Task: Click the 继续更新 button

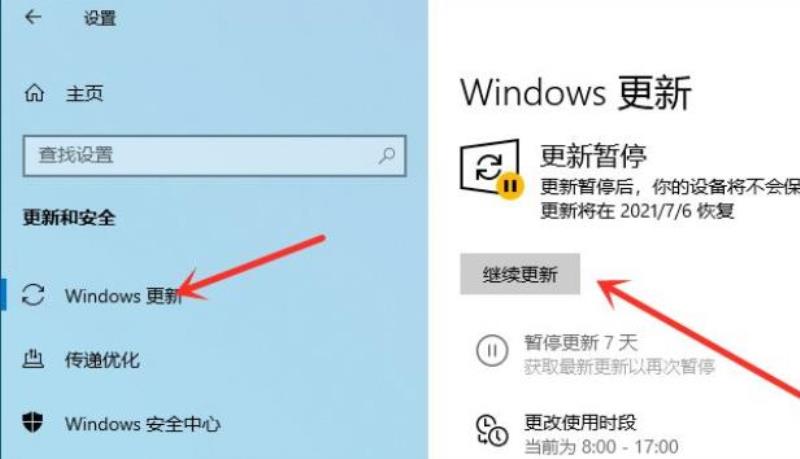Action: tap(520, 274)
